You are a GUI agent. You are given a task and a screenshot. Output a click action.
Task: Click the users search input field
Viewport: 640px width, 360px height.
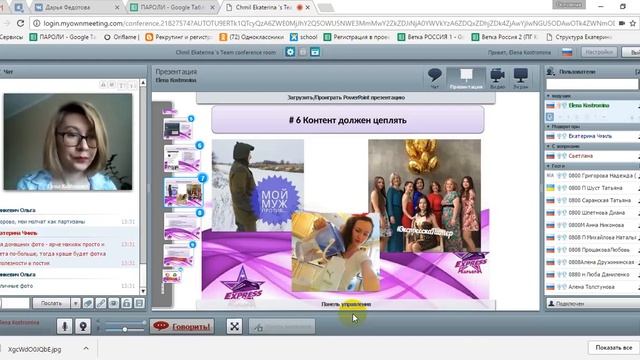tap(592, 84)
